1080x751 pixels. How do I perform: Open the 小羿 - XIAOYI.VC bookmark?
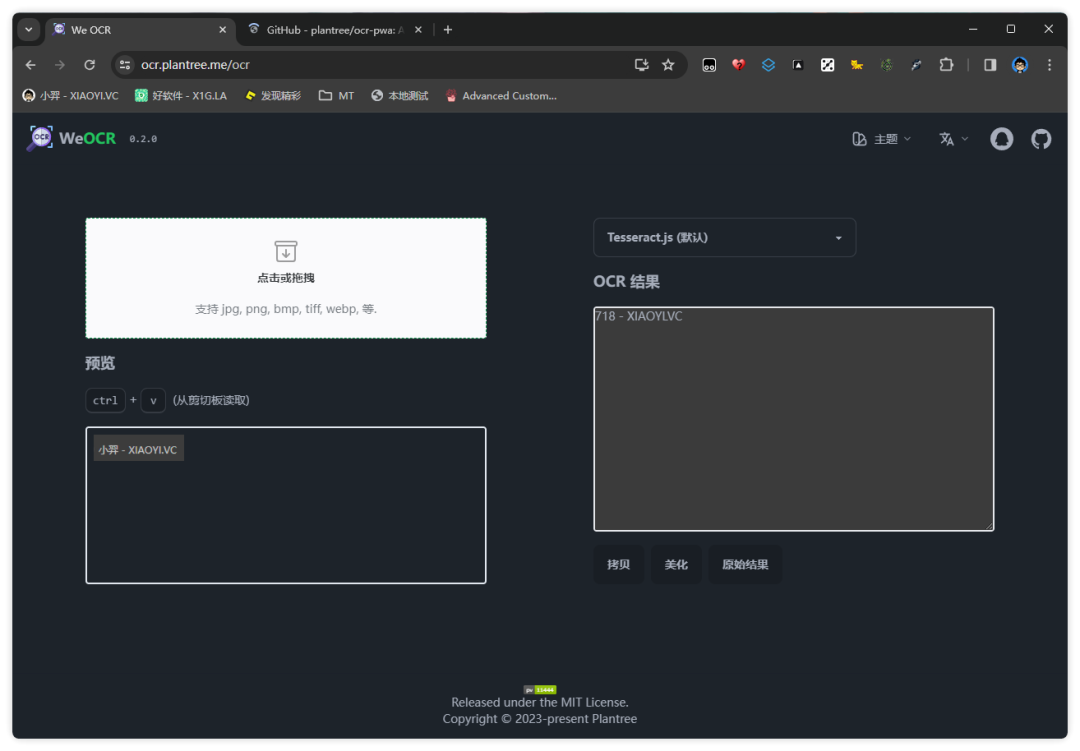point(71,96)
